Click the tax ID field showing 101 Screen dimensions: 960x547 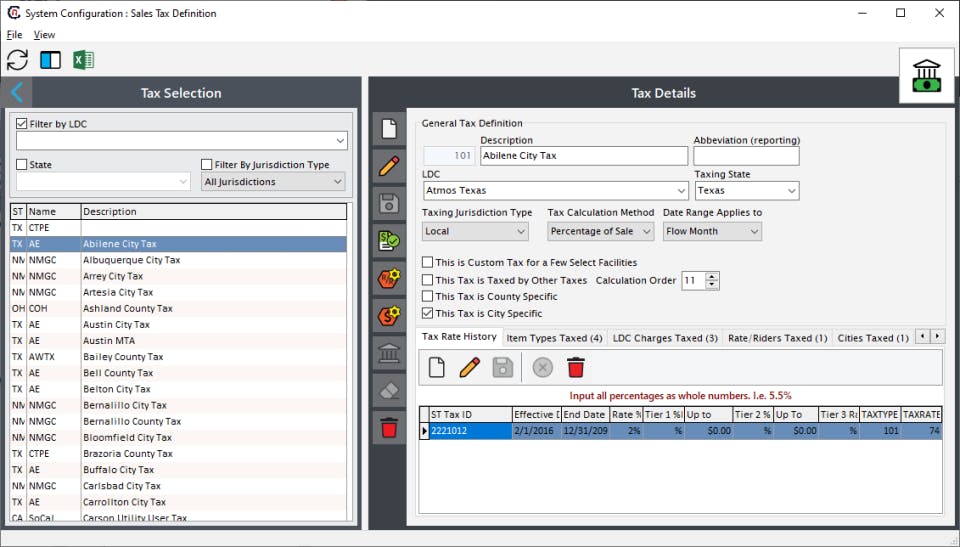point(449,156)
